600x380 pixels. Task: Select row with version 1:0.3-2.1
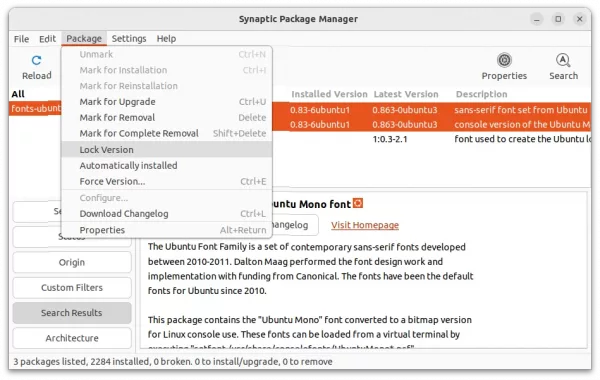(x=432, y=139)
